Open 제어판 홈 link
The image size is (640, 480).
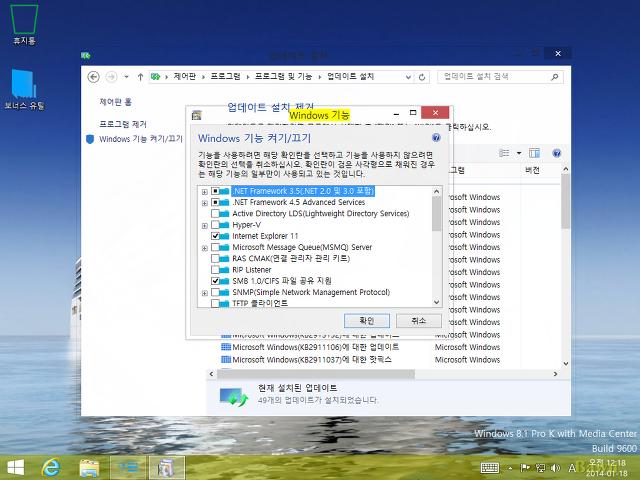116,102
